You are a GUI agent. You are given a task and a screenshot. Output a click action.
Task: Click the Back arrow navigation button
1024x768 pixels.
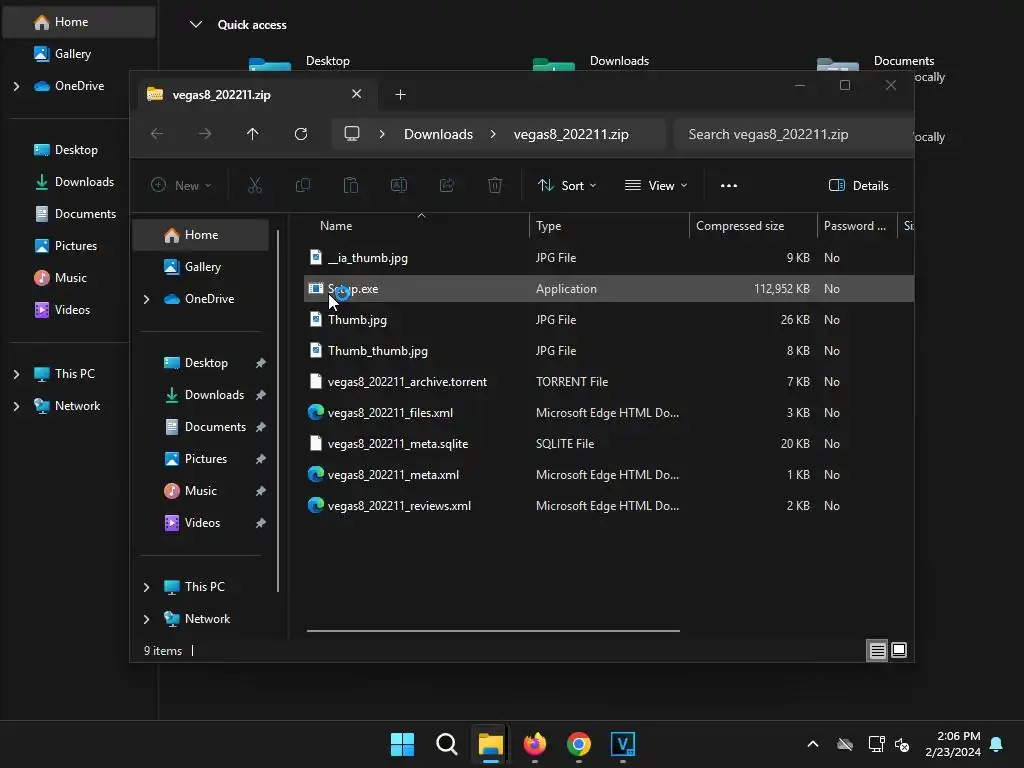coord(157,134)
